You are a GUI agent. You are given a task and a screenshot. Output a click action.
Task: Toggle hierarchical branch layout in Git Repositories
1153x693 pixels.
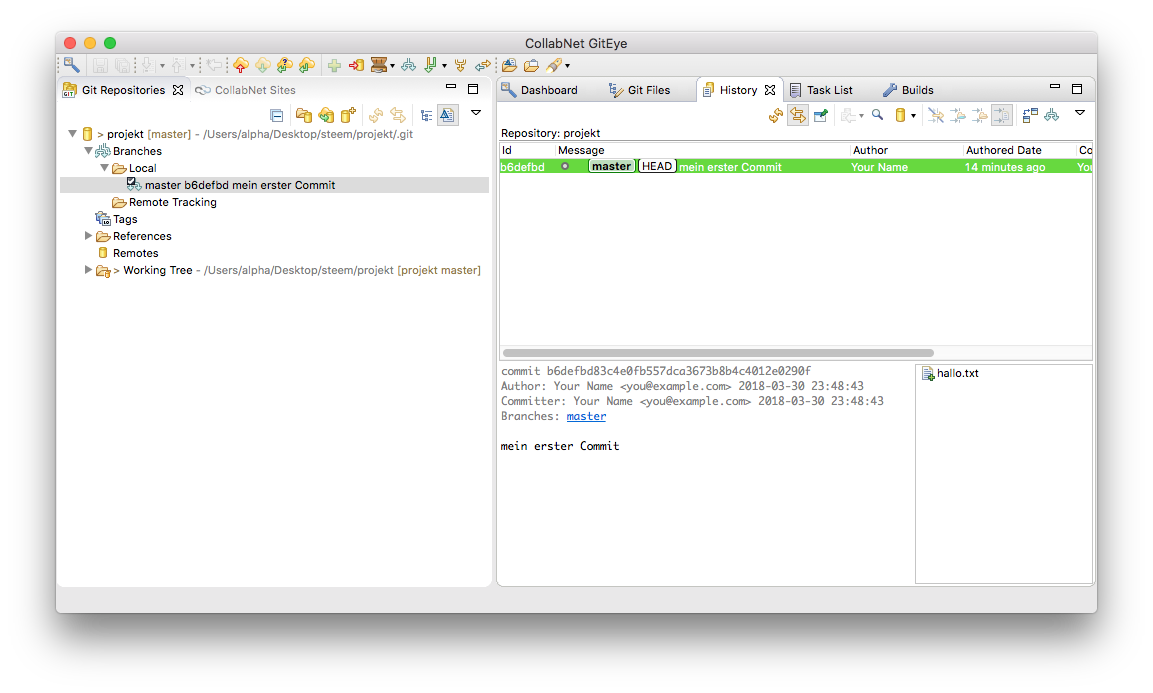426,115
